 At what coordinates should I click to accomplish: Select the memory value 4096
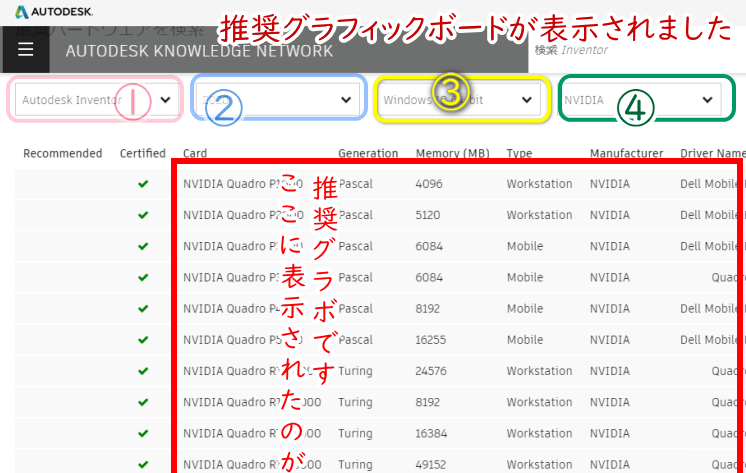[429, 184]
